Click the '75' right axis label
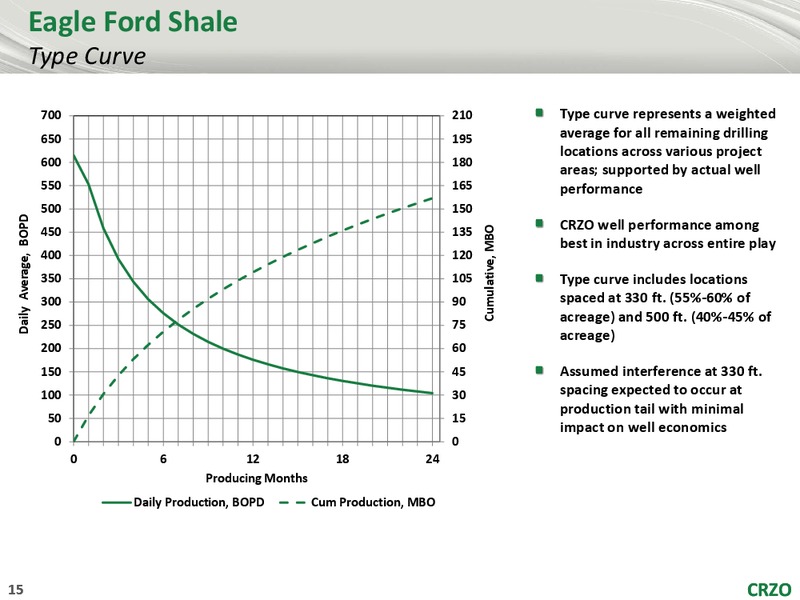This screenshot has width=800, height=600. pyautogui.click(x=459, y=325)
